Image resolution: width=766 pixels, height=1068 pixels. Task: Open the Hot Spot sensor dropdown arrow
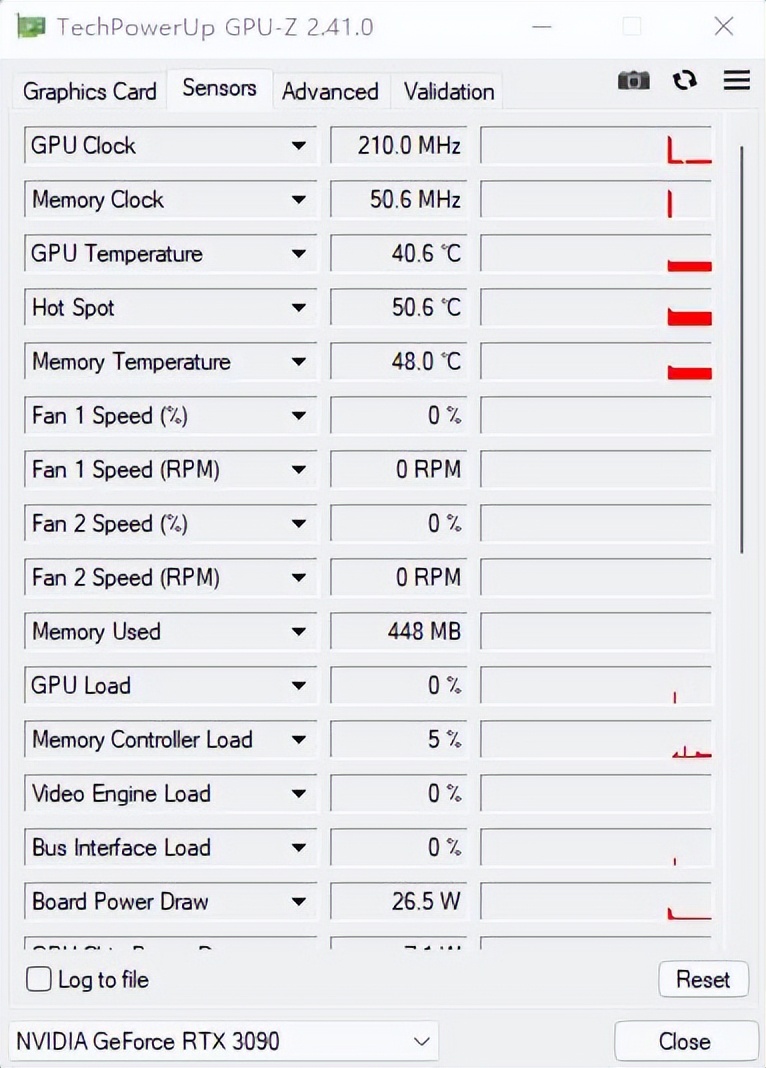pos(298,308)
